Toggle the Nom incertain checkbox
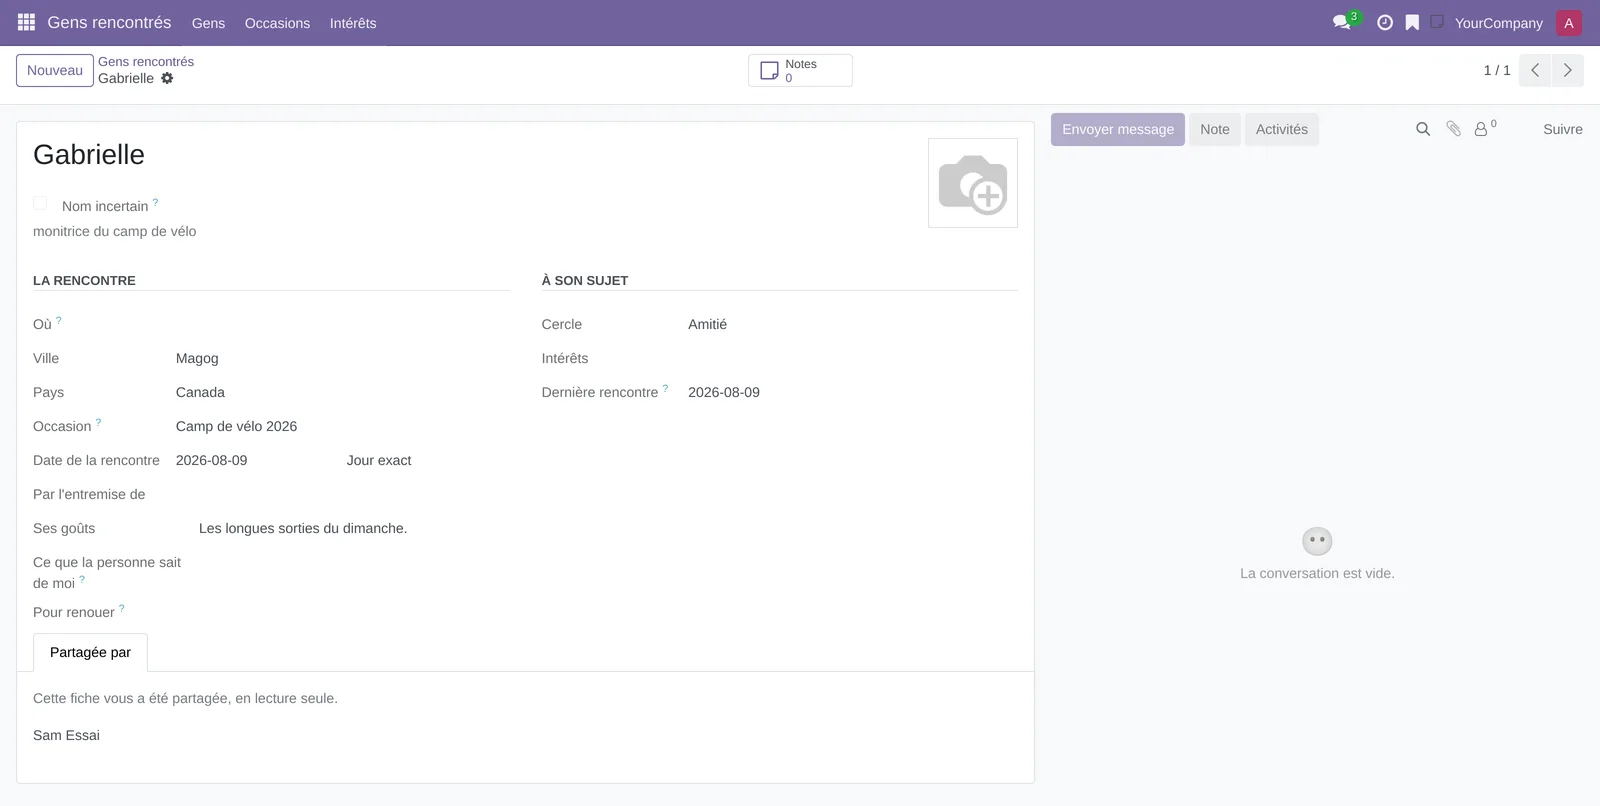Image resolution: width=1600 pixels, height=806 pixels. (x=40, y=203)
